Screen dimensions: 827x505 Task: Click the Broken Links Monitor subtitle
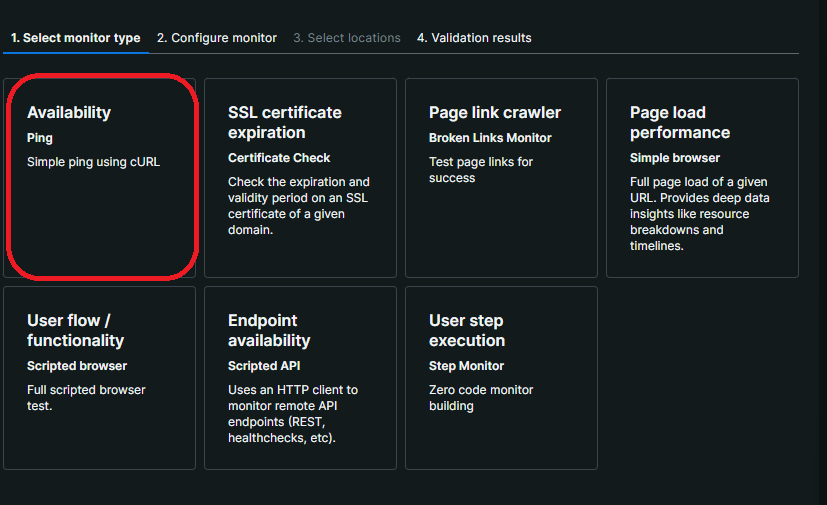(x=490, y=138)
